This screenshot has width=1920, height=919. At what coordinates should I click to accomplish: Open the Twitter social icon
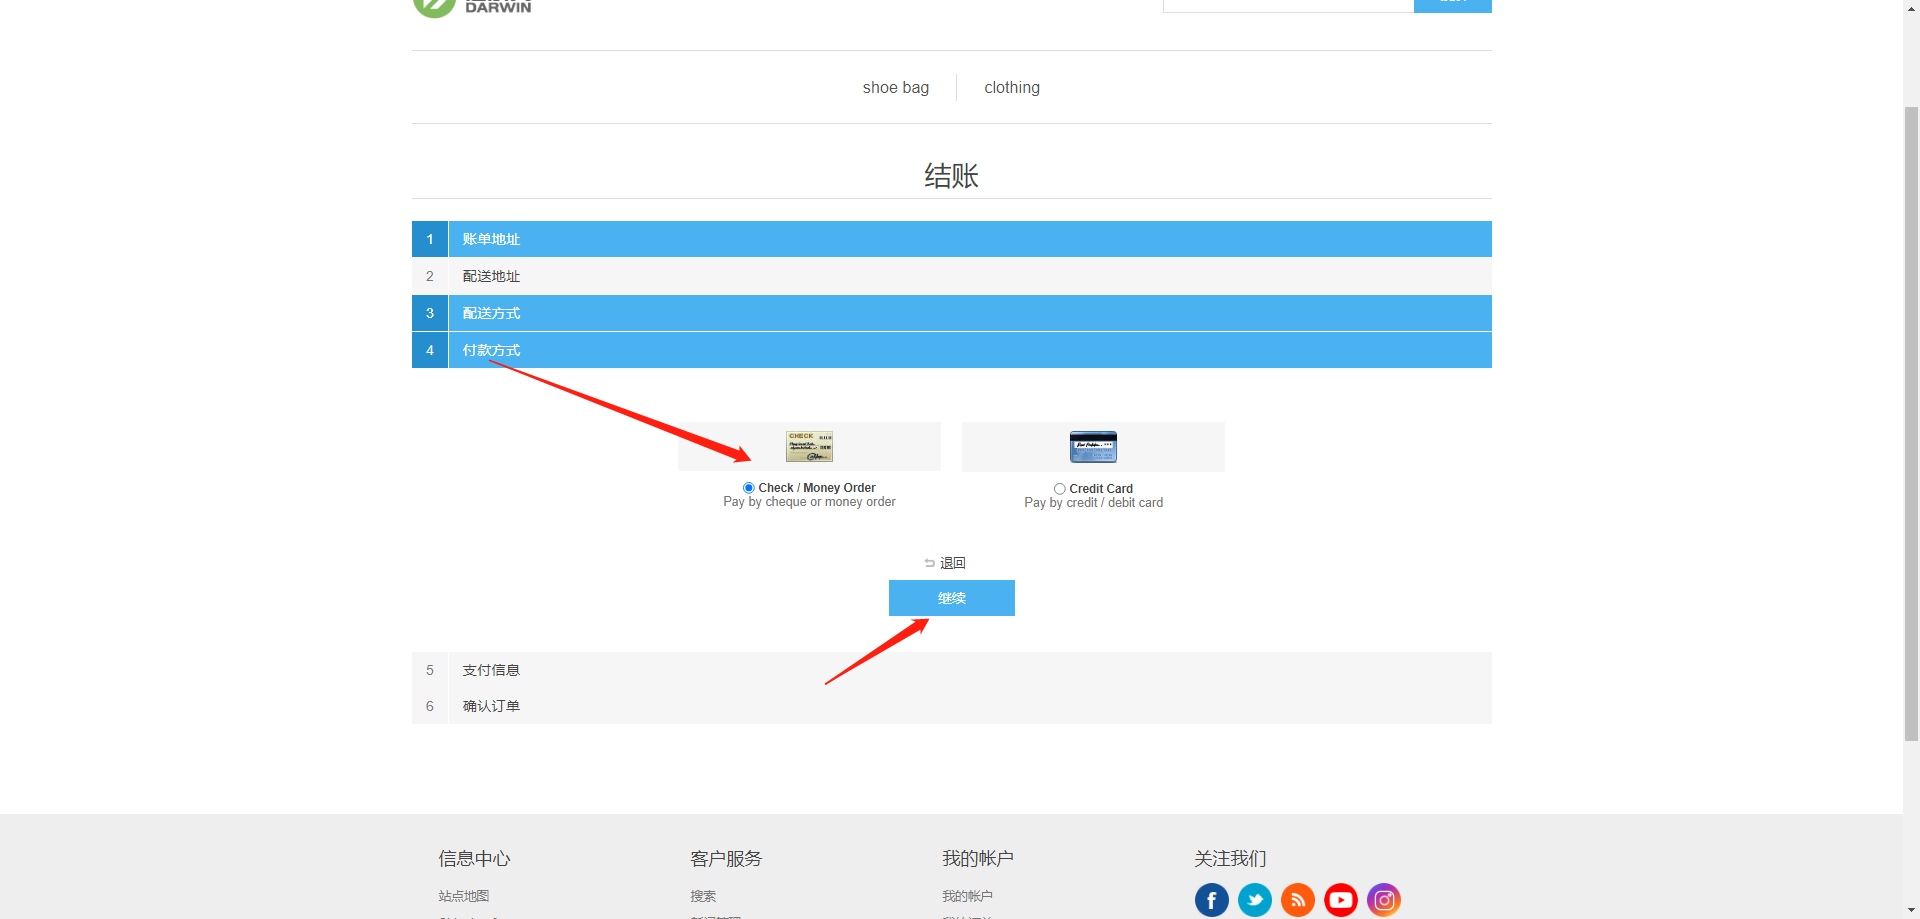coord(1254,900)
